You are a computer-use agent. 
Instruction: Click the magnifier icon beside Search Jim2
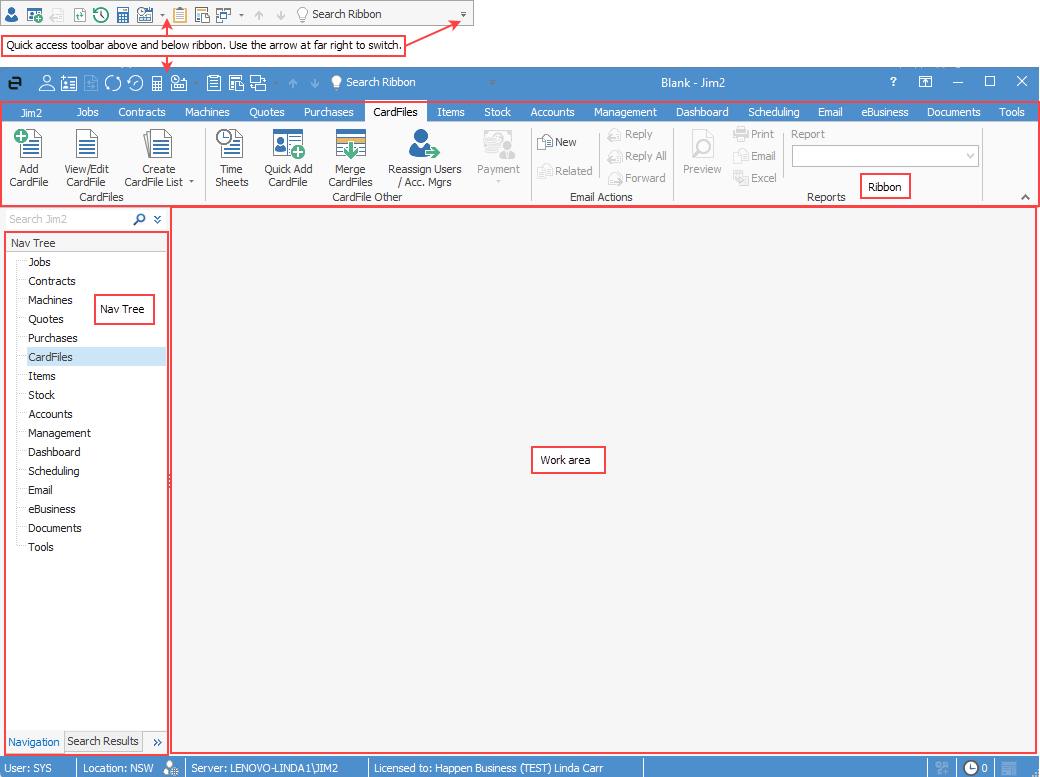tap(139, 219)
